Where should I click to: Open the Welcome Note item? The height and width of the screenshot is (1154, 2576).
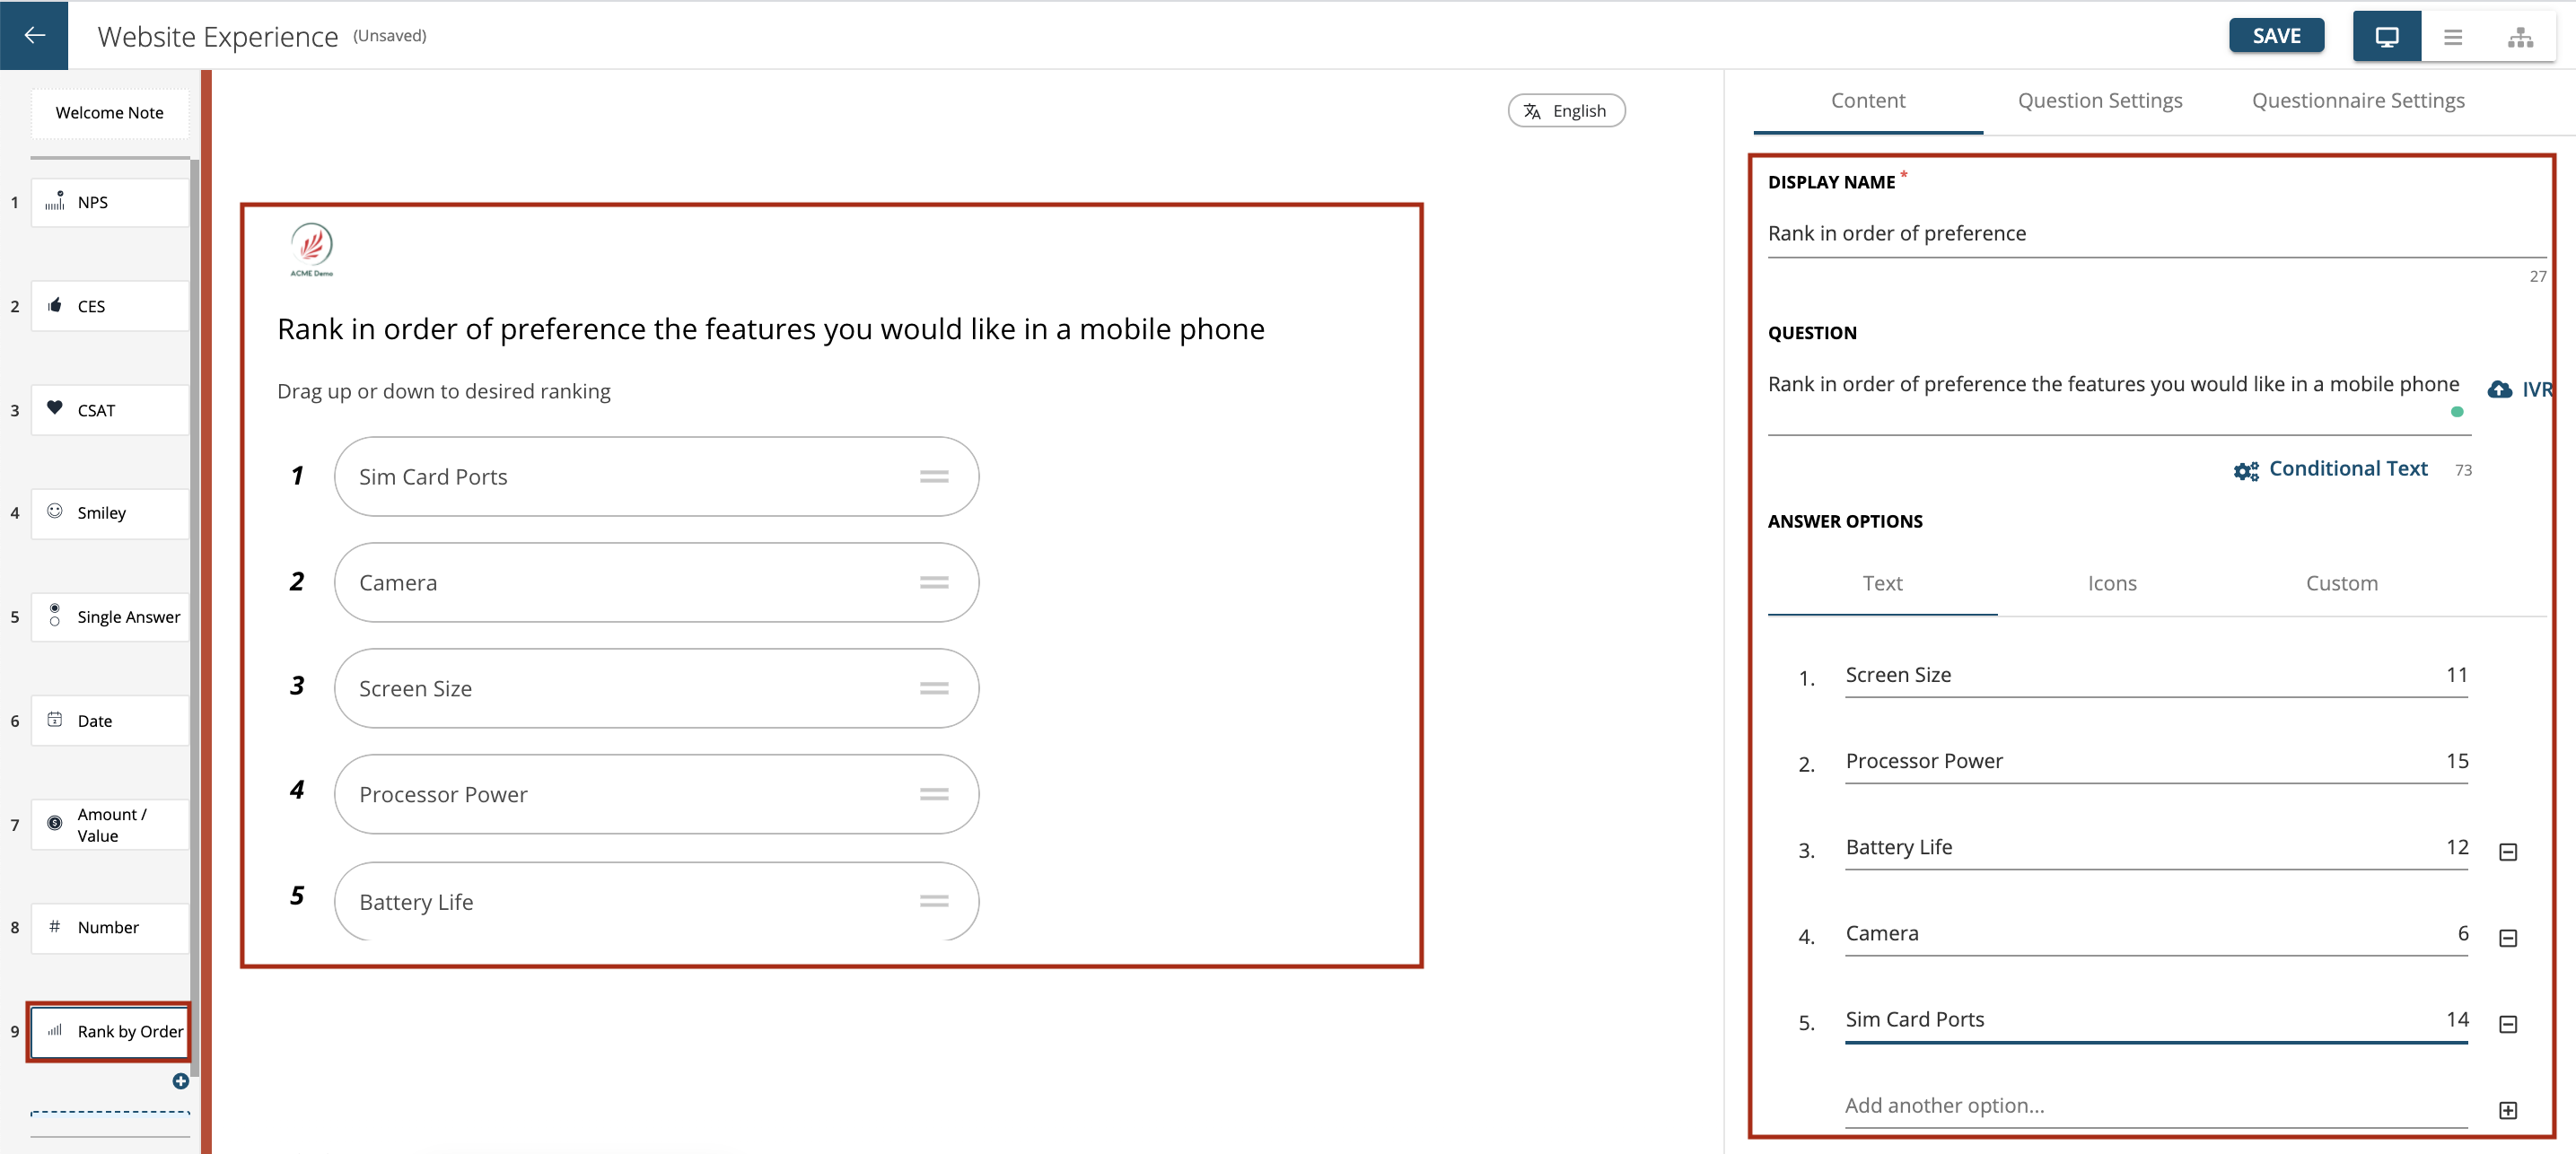click(x=109, y=113)
